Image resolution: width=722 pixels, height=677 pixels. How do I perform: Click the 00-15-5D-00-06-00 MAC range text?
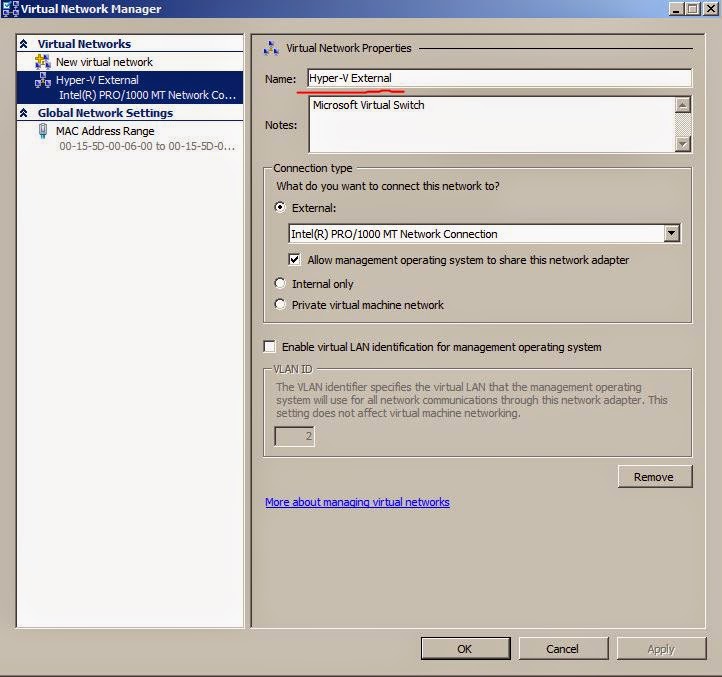point(147,146)
